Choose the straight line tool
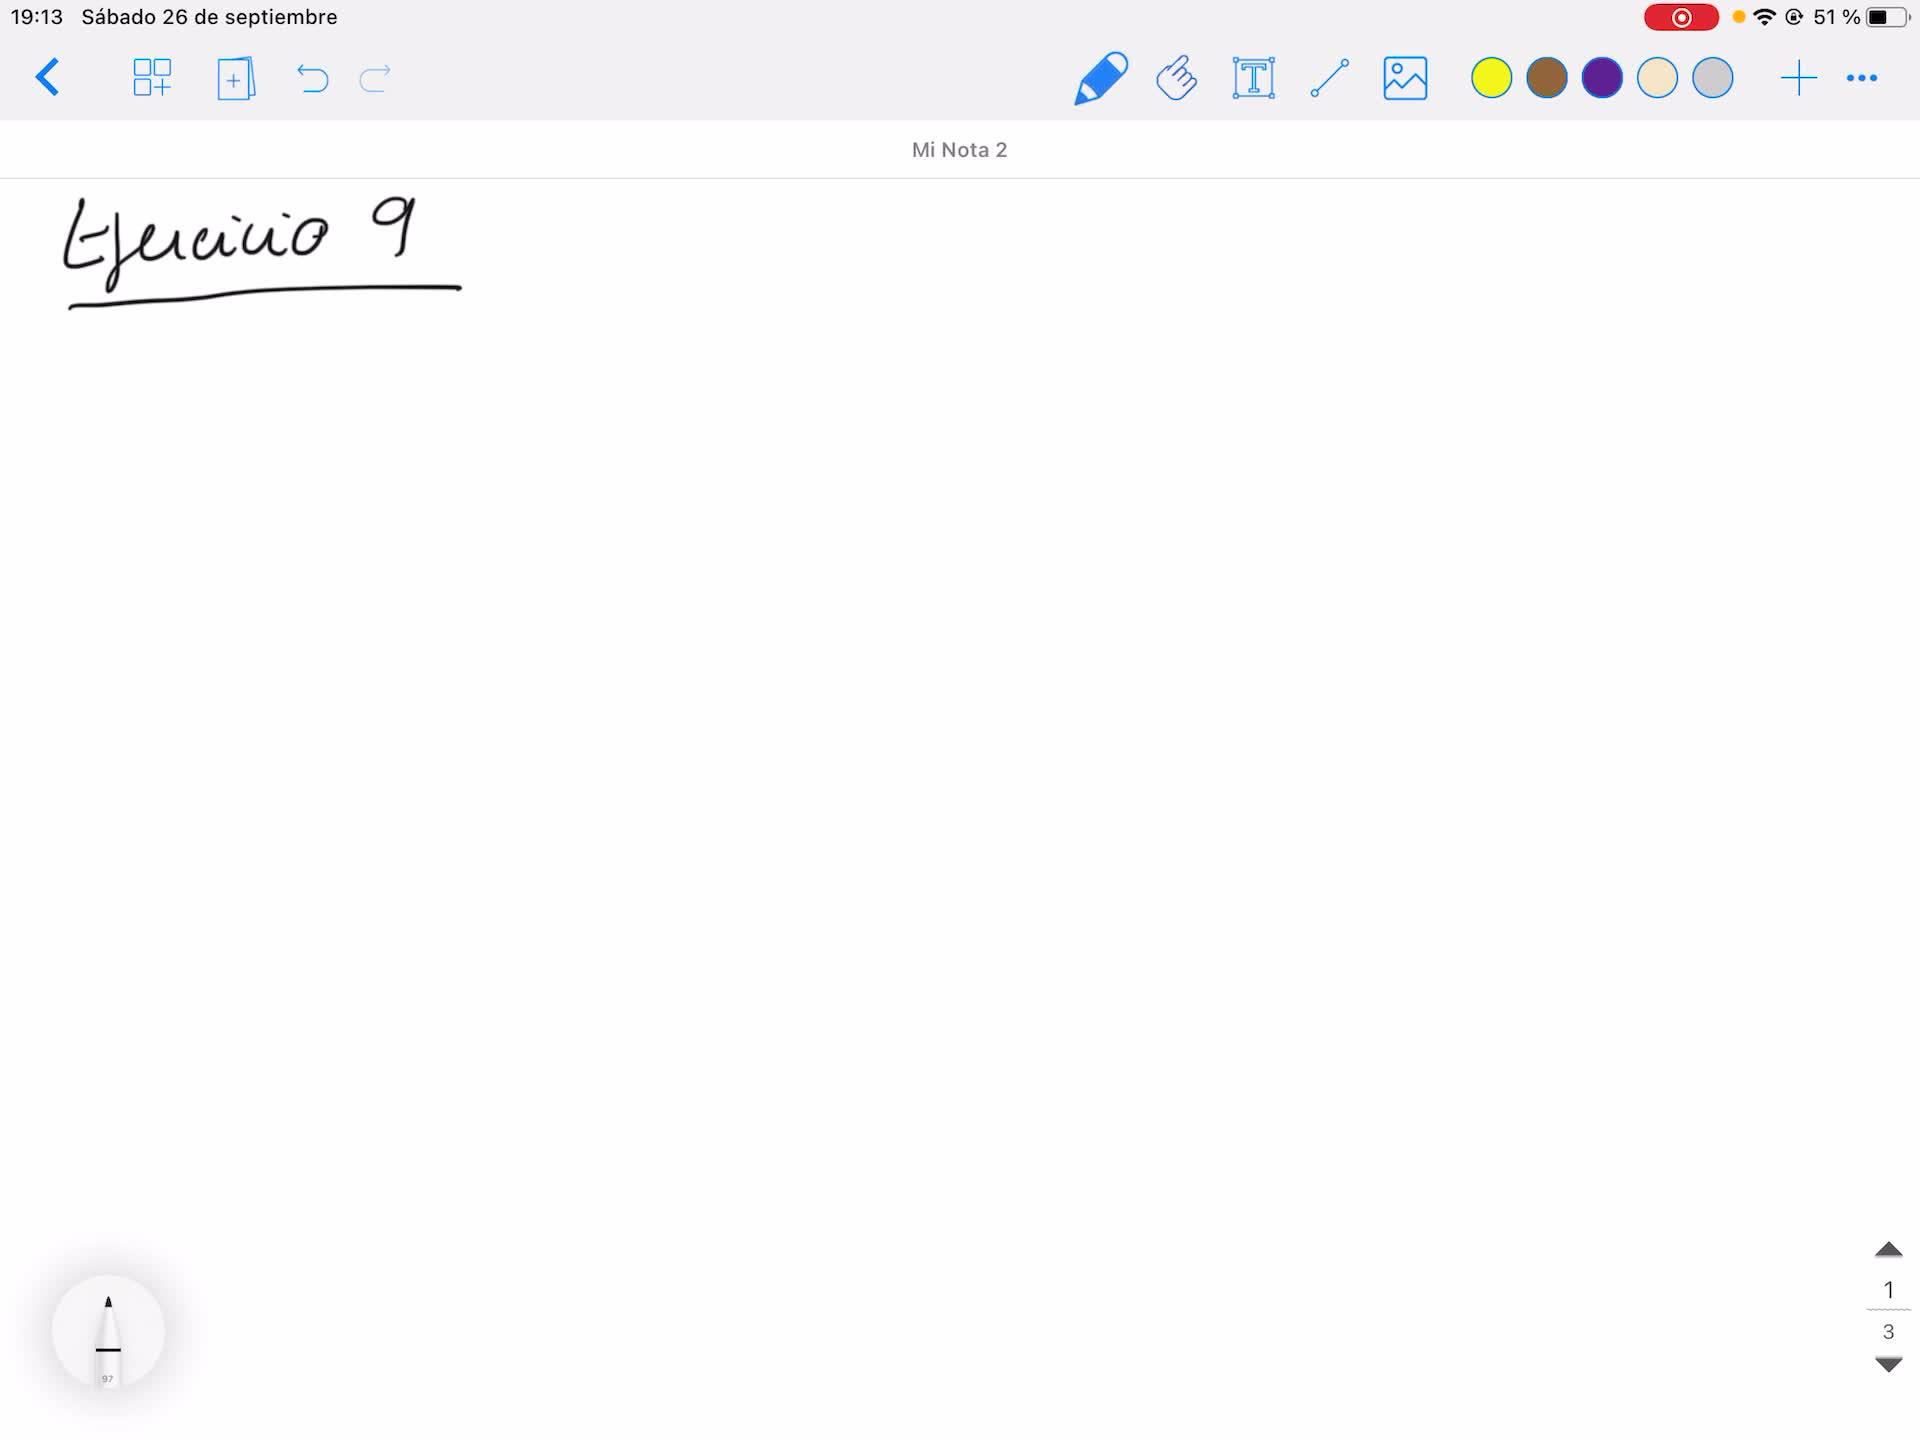The image size is (1920, 1440). pyautogui.click(x=1329, y=78)
